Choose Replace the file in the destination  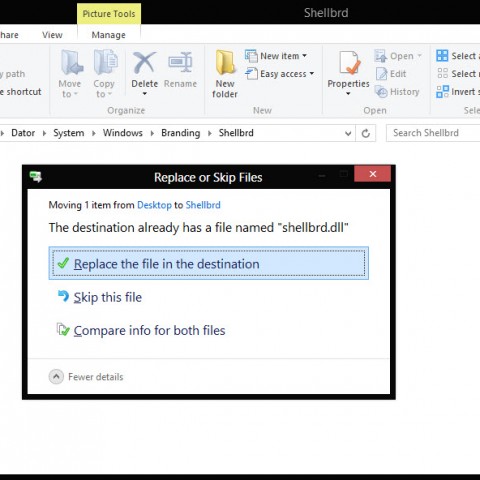[x=209, y=263]
